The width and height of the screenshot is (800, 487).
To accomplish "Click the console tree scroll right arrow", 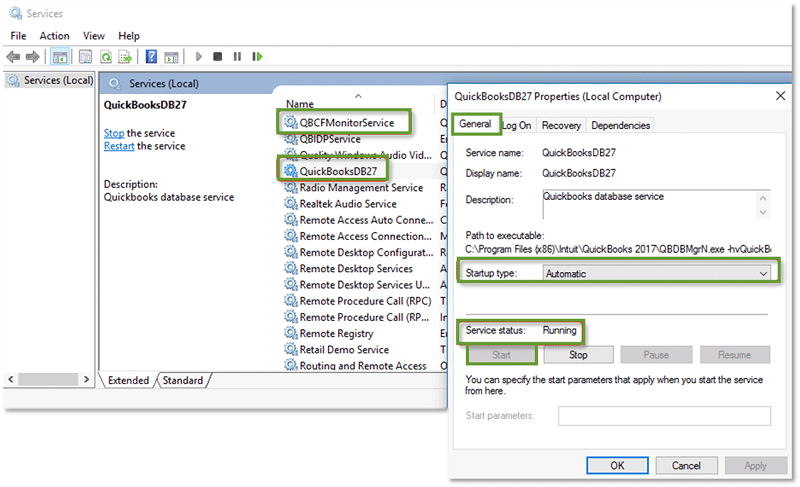I will point(86,379).
